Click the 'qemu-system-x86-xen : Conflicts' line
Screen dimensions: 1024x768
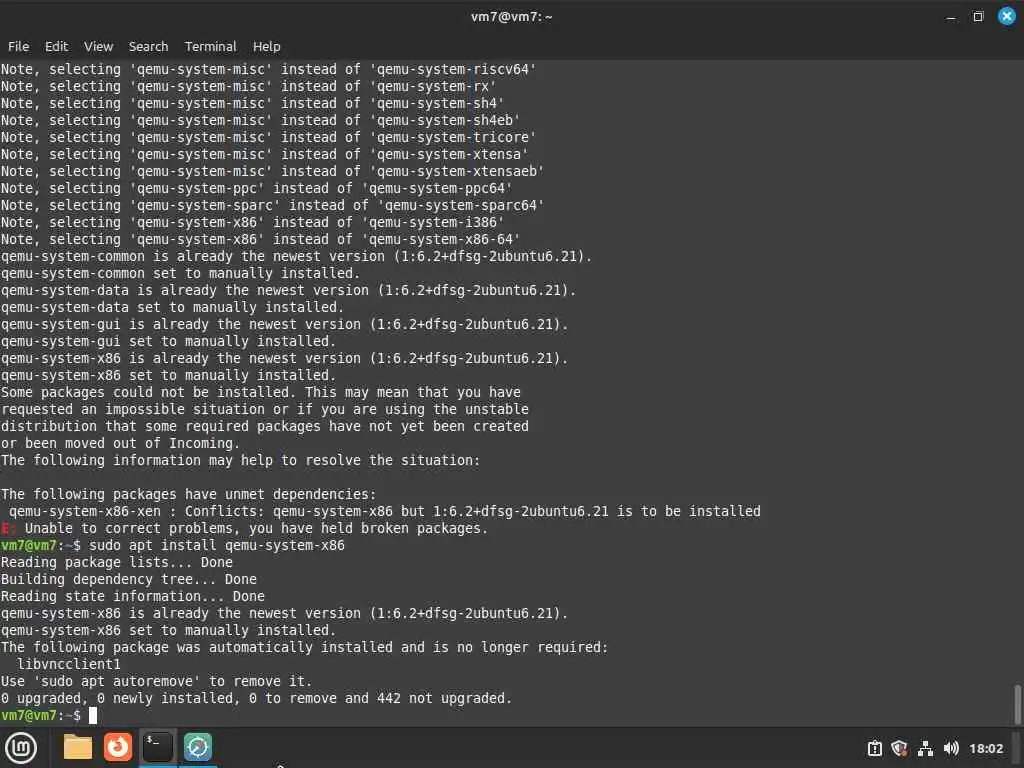385,511
